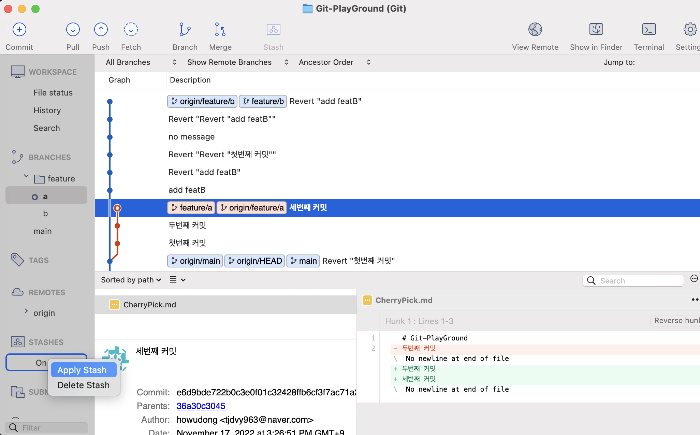Click the selected commit graph node

pos(117,208)
